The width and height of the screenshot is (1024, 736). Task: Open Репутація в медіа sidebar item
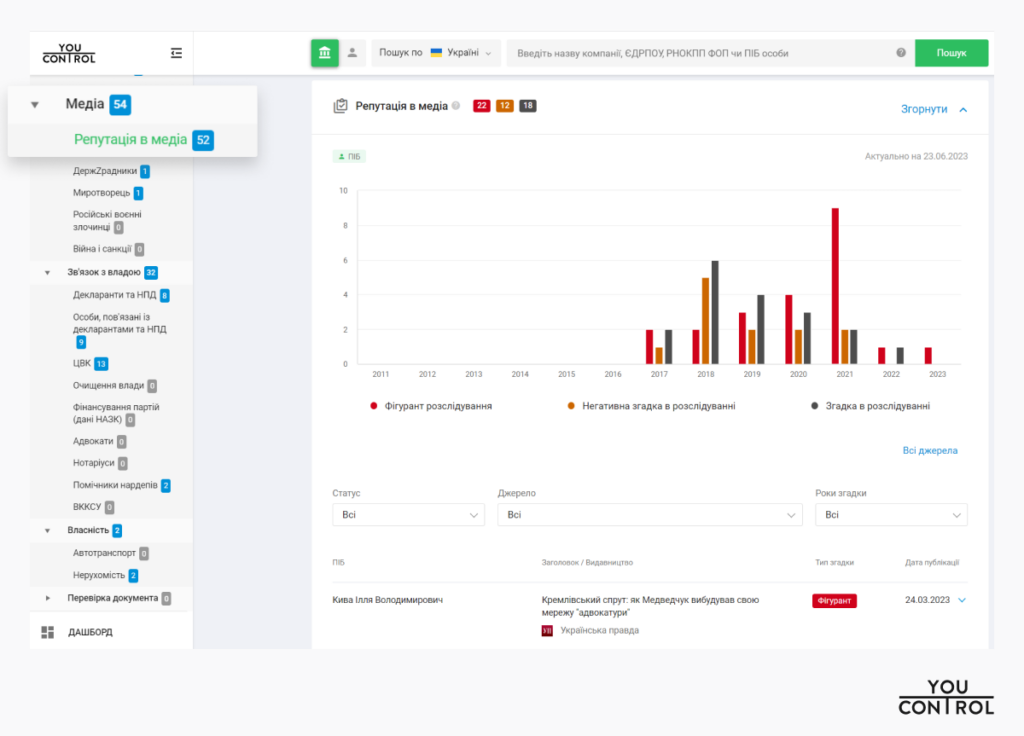click(x=130, y=140)
